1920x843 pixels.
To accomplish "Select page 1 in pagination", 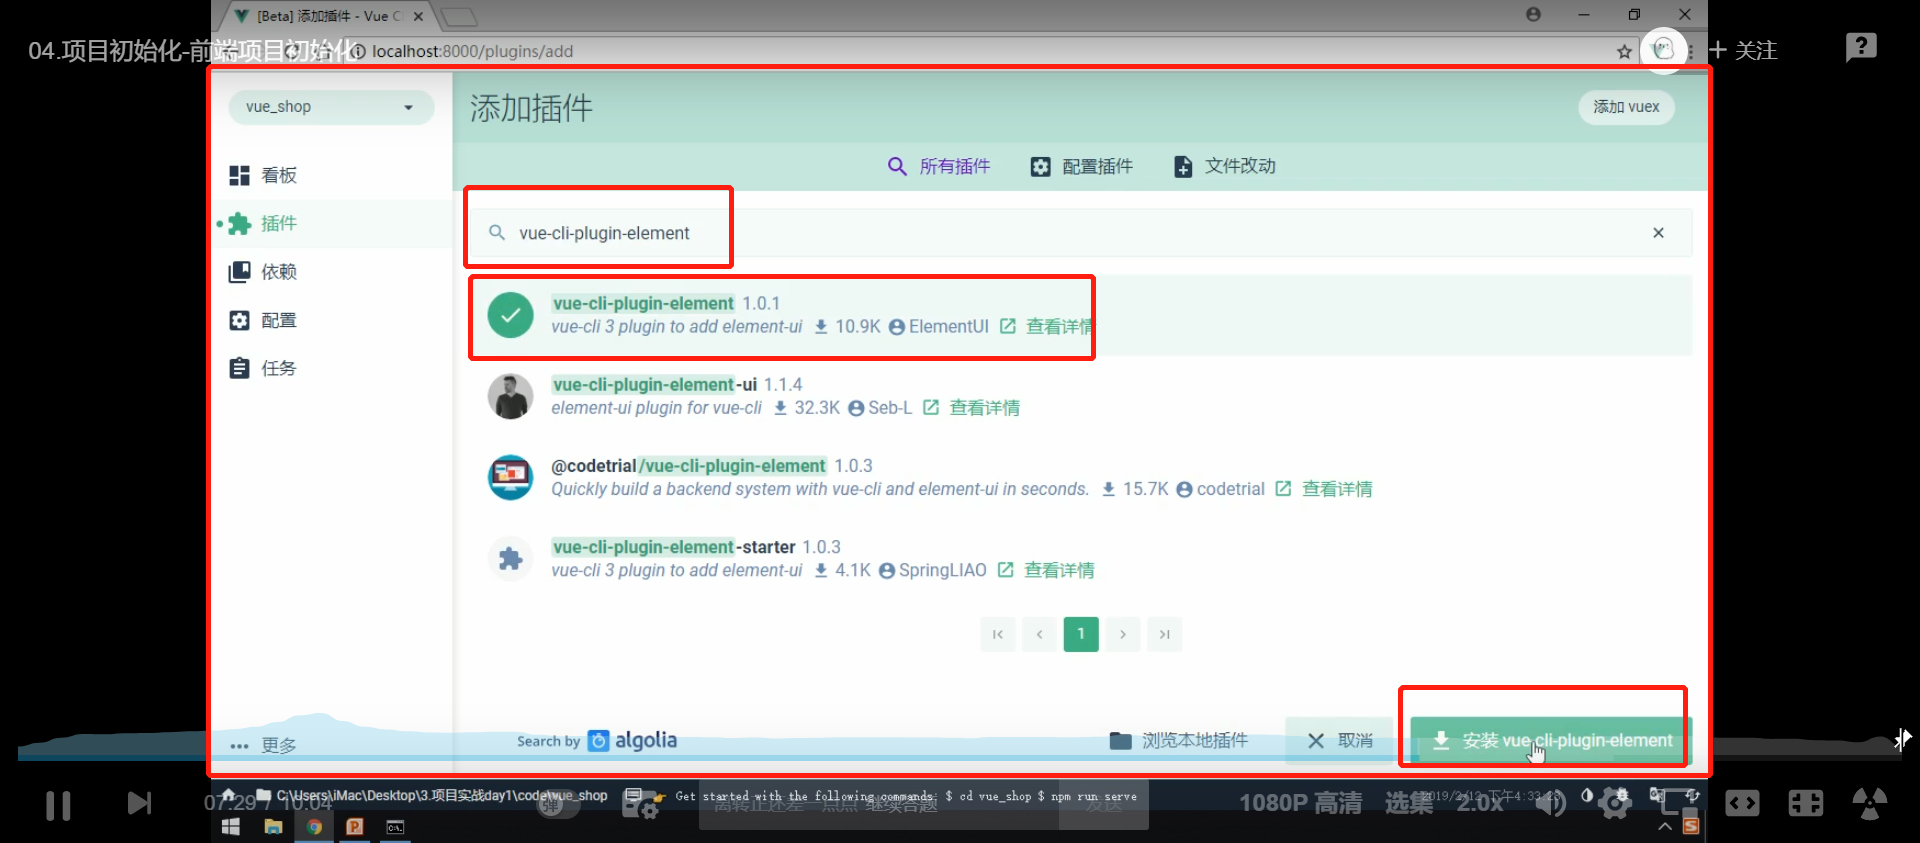I will coord(1081,634).
